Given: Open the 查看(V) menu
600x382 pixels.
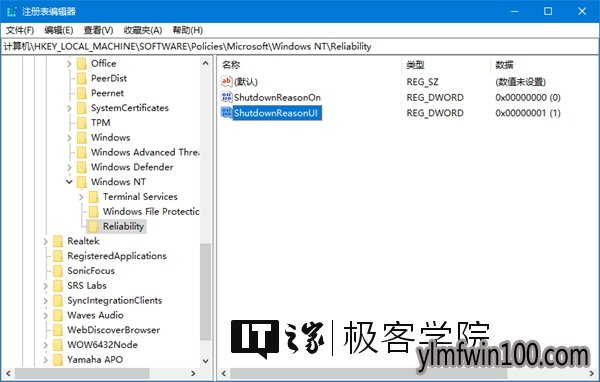Looking at the screenshot, I should point(98,30).
